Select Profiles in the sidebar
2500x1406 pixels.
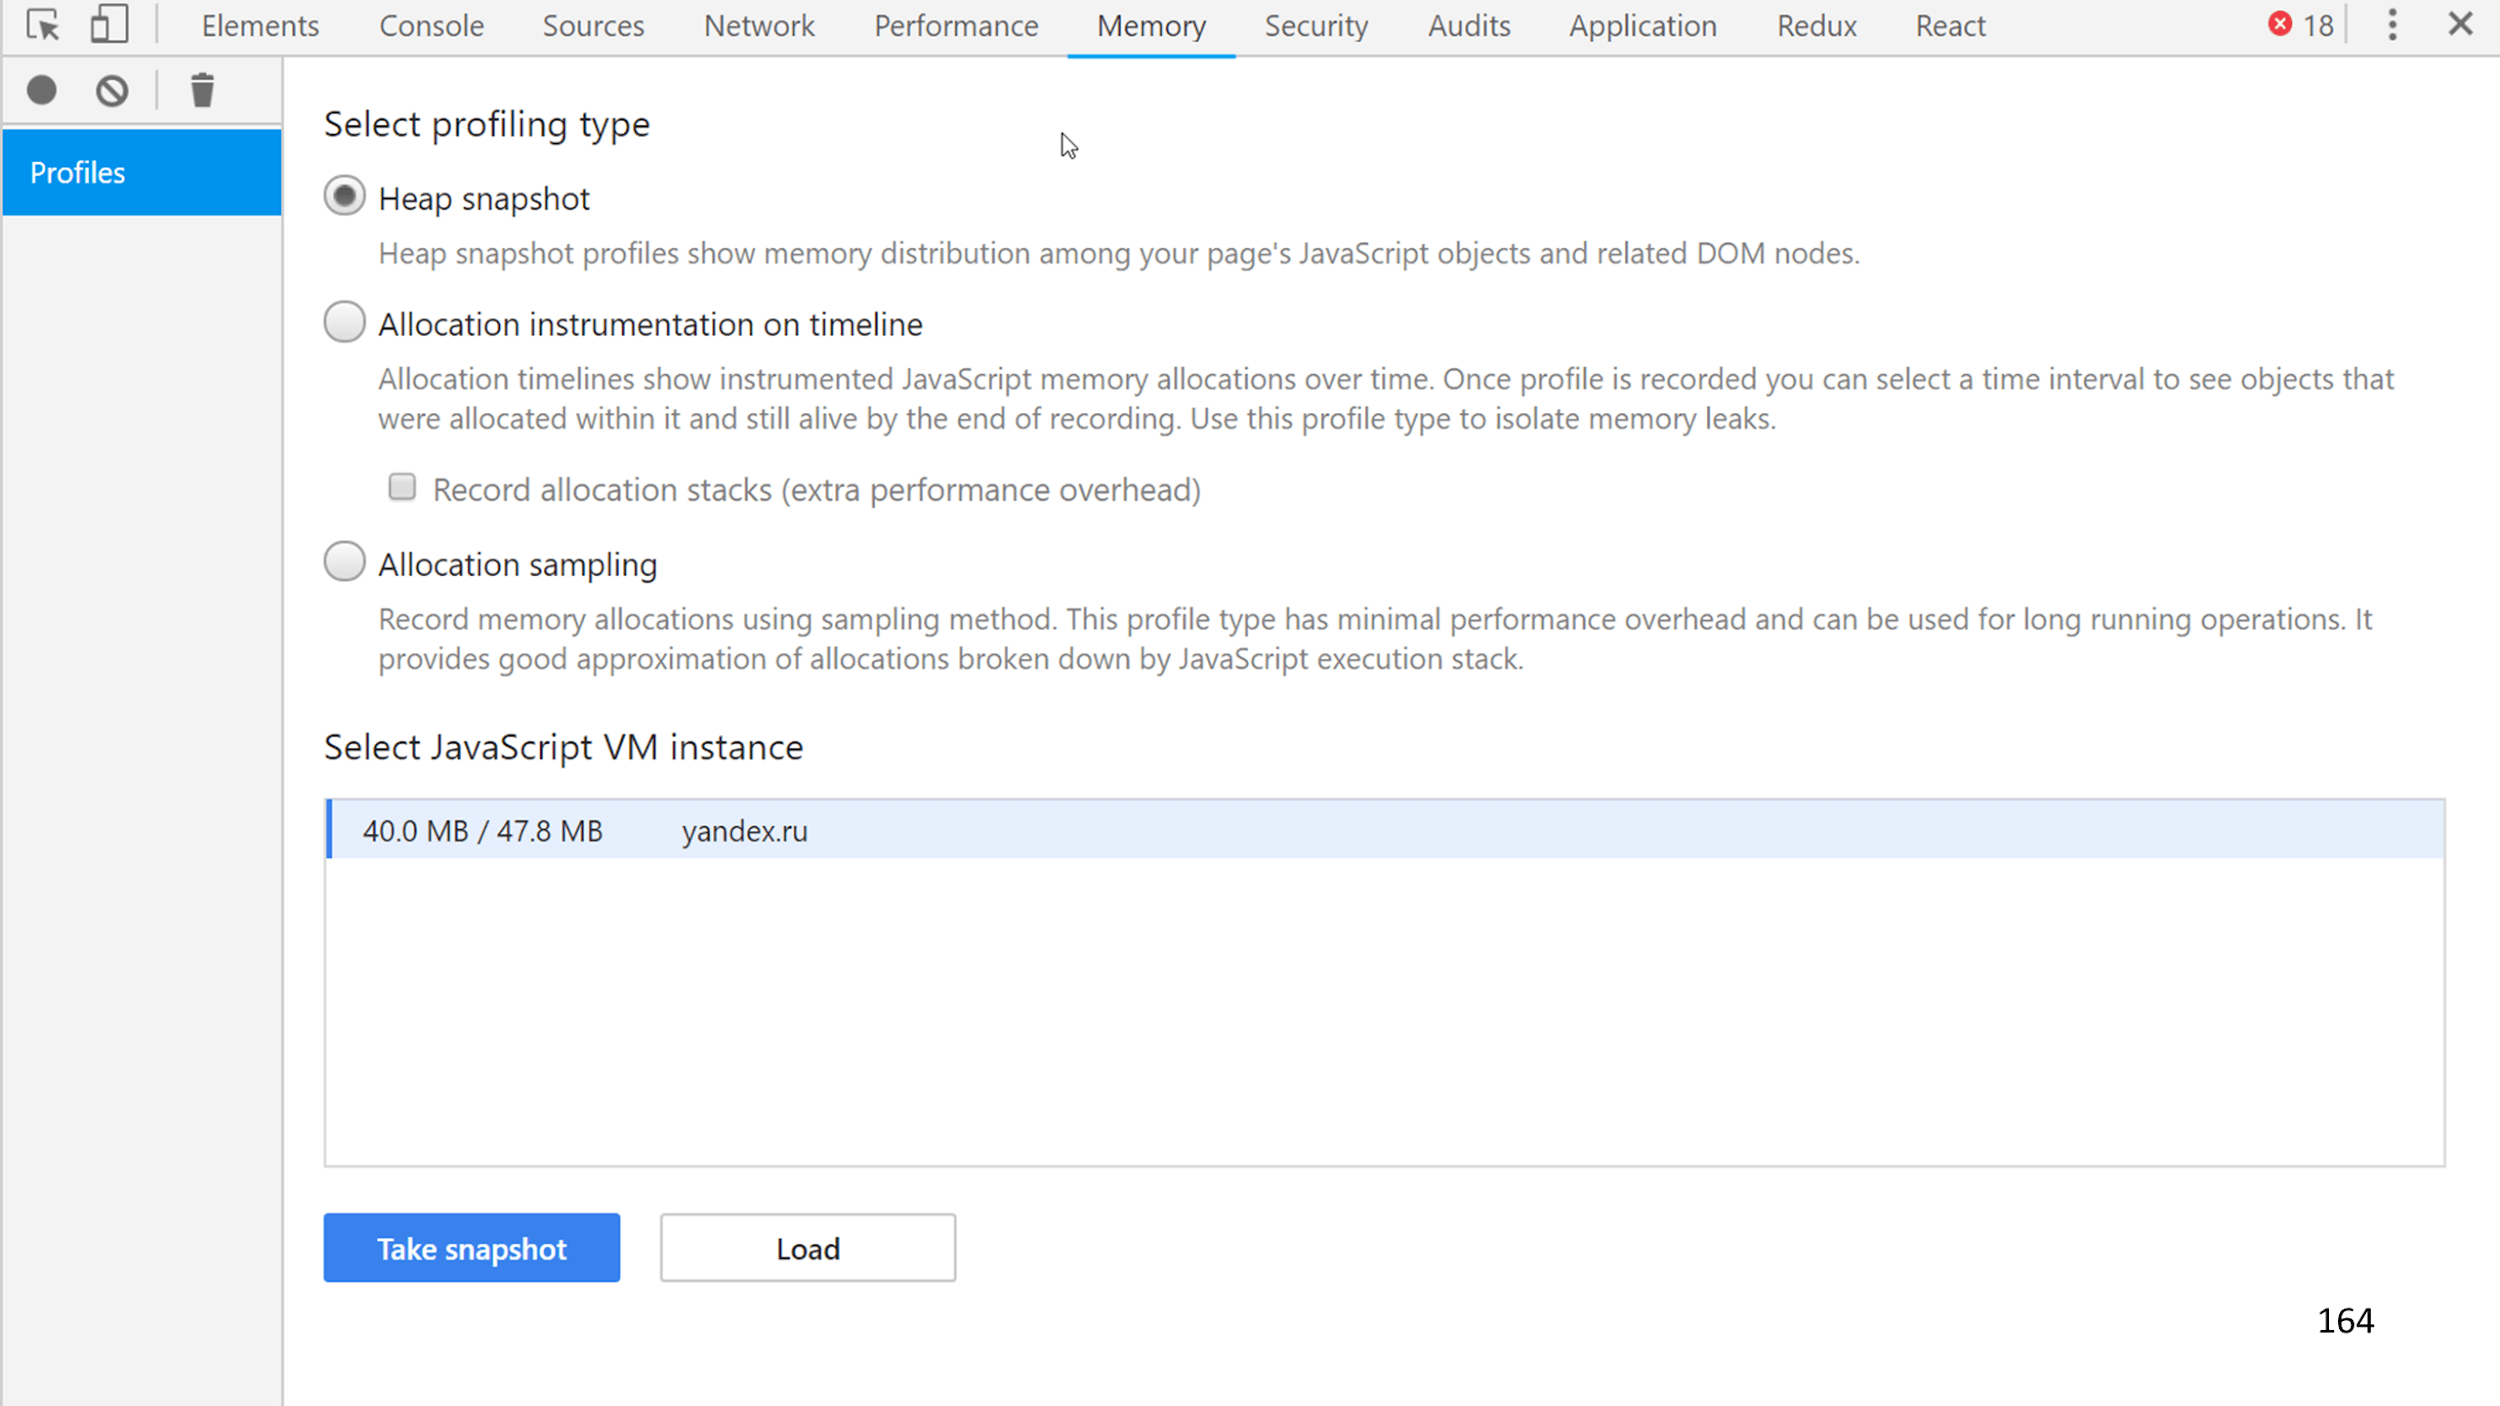tap(142, 172)
